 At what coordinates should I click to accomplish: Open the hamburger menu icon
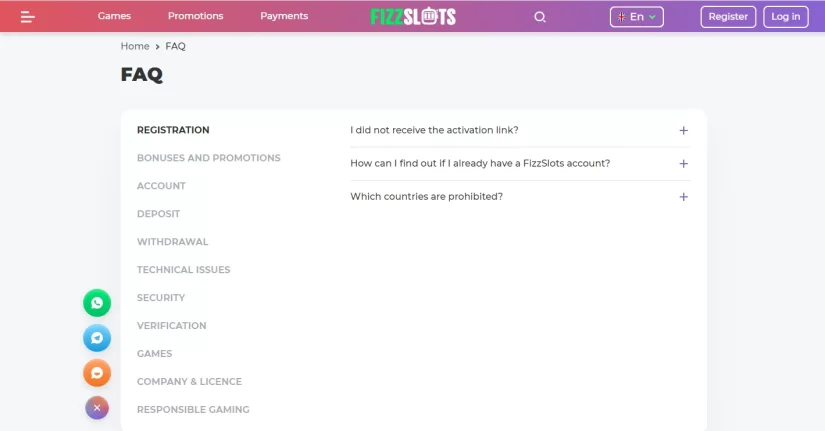point(27,17)
